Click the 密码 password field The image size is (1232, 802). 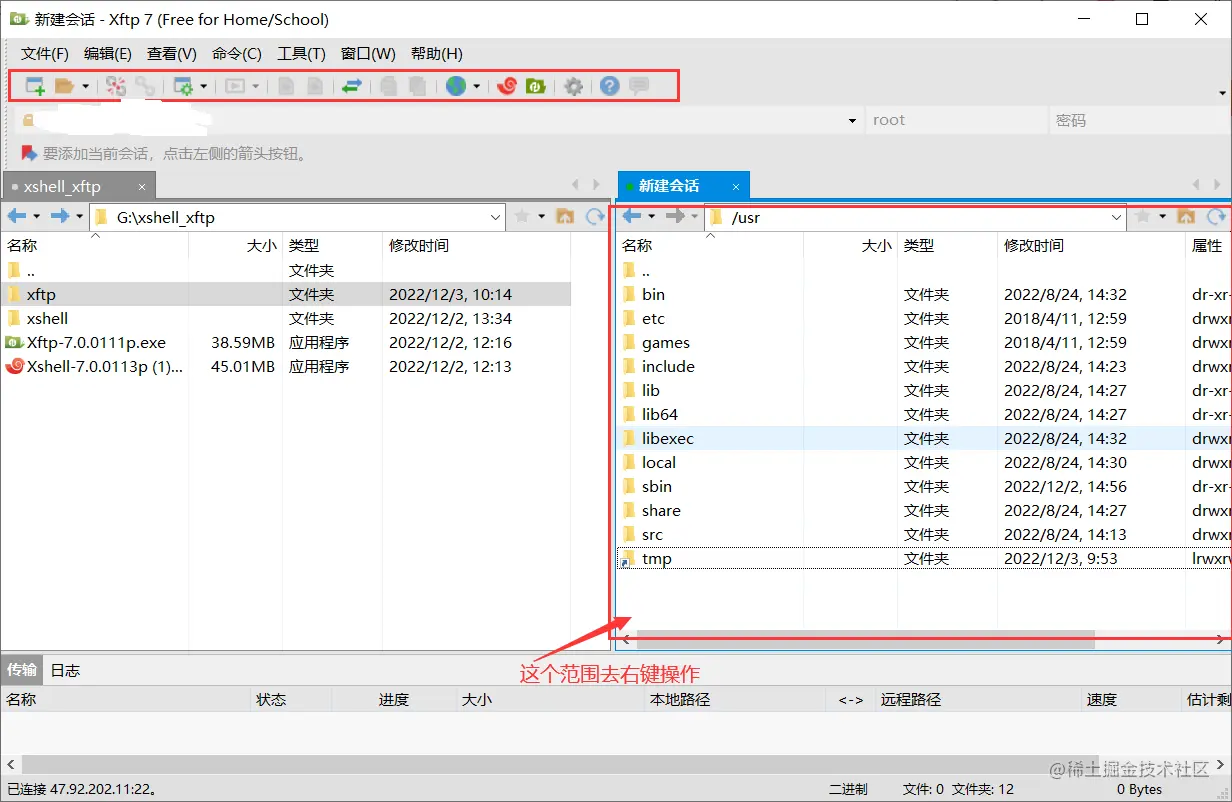click(x=1138, y=120)
